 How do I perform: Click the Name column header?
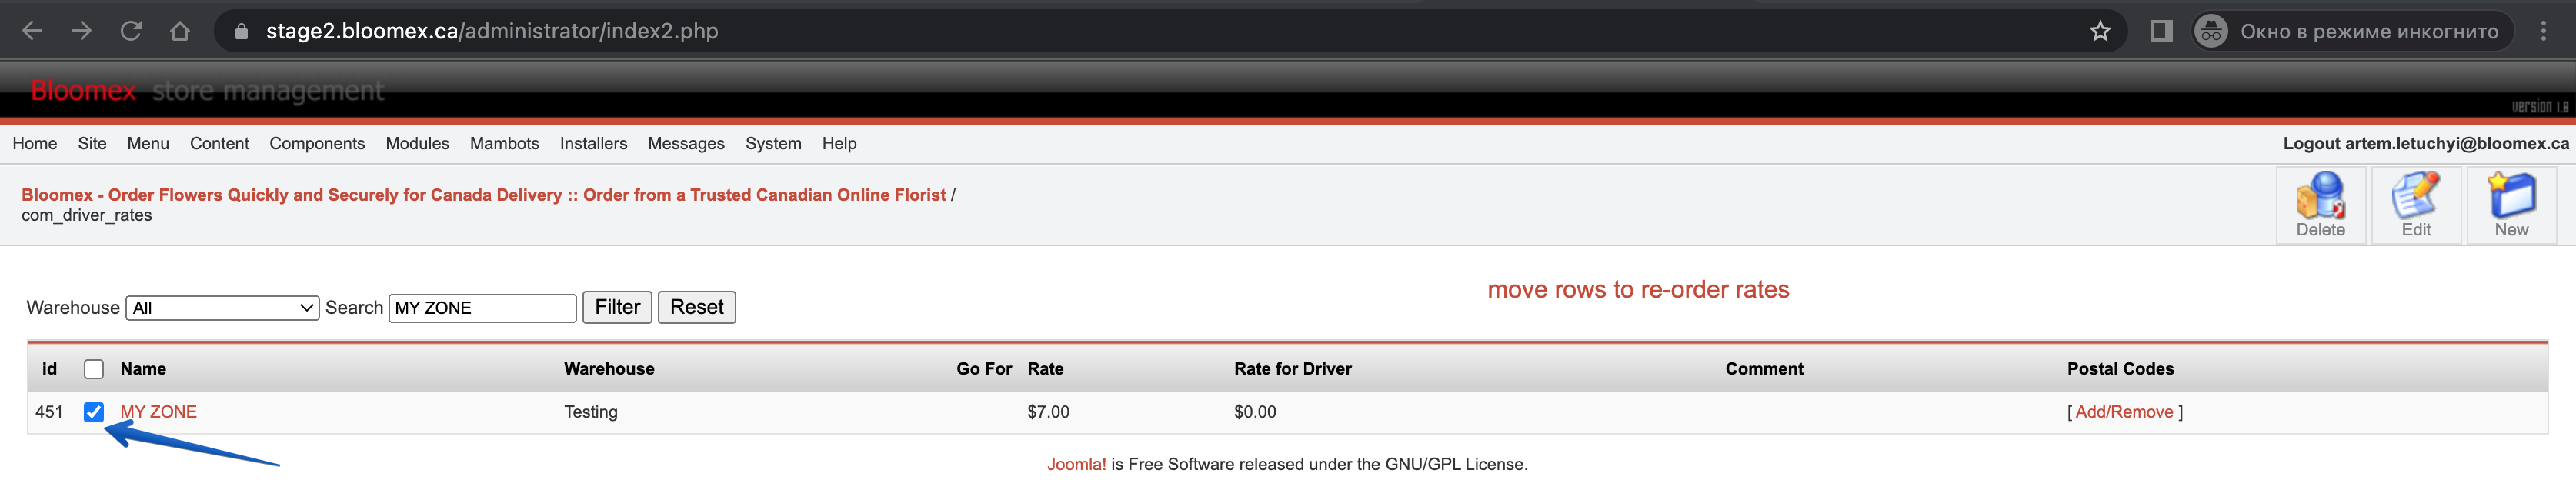pos(143,369)
